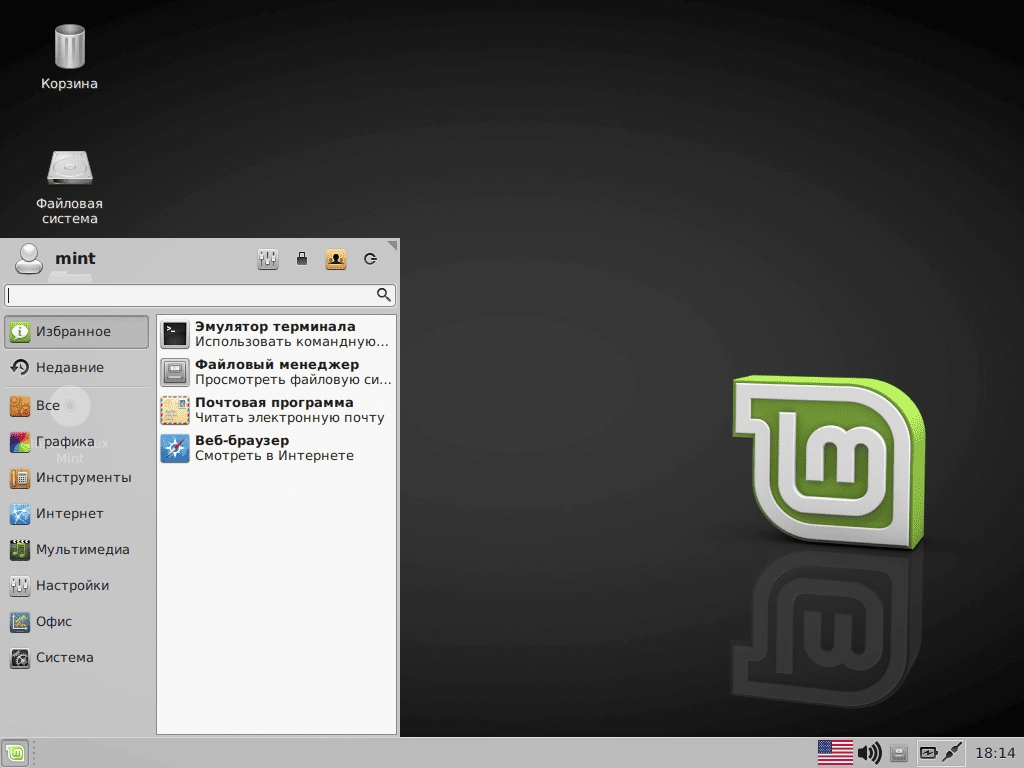This screenshot has width=1024, height=768.
Task: Open system settings via the sliders icon
Action: pyautogui.click(x=268, y=259)
